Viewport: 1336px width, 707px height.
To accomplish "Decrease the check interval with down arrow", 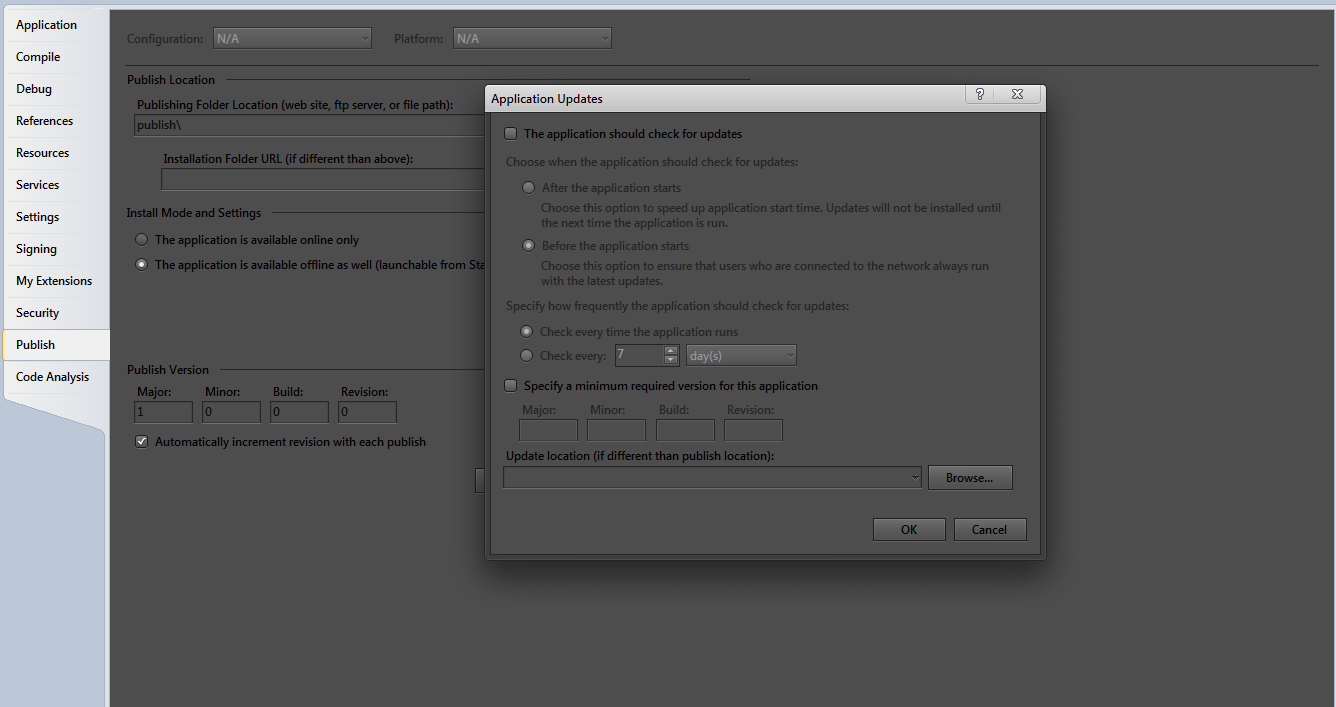I will [671, 360].
